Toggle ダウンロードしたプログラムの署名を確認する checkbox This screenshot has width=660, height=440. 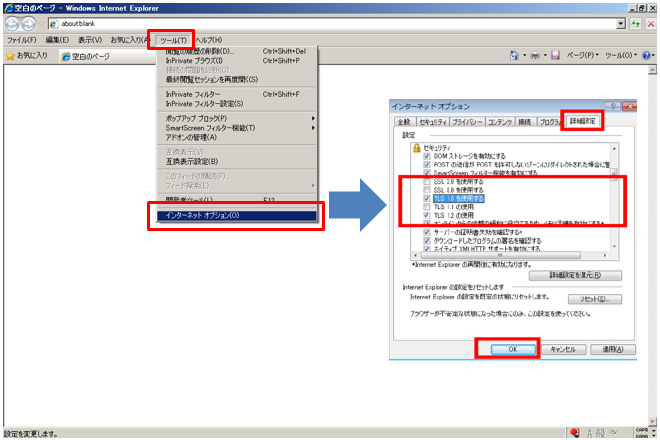pyautogui.click(x=427, y=241)
